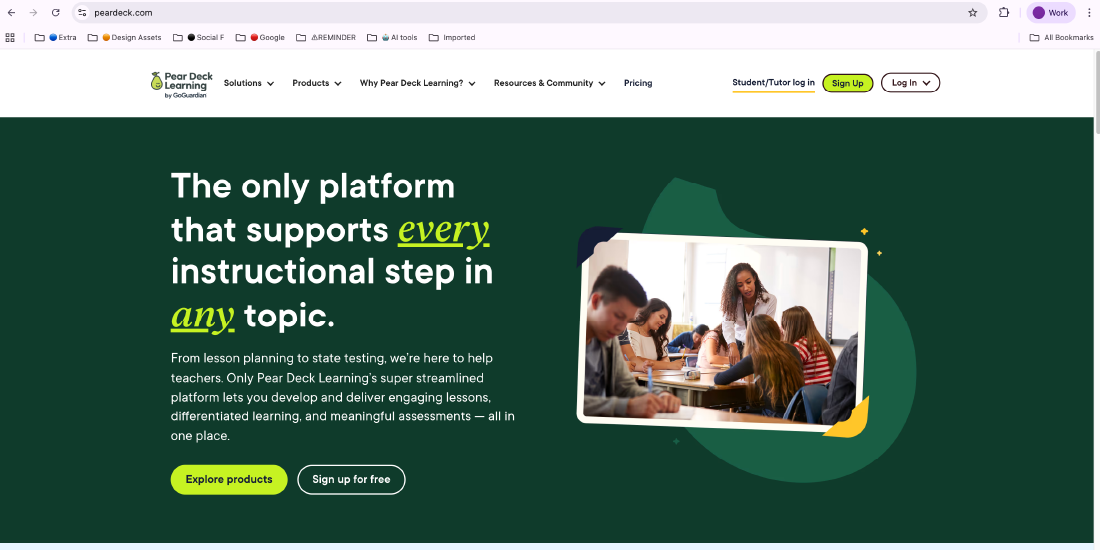Viewport: 1100px width, 550px height.
Task: Reload the page with the refresh icon
Action: pos(56,13)
